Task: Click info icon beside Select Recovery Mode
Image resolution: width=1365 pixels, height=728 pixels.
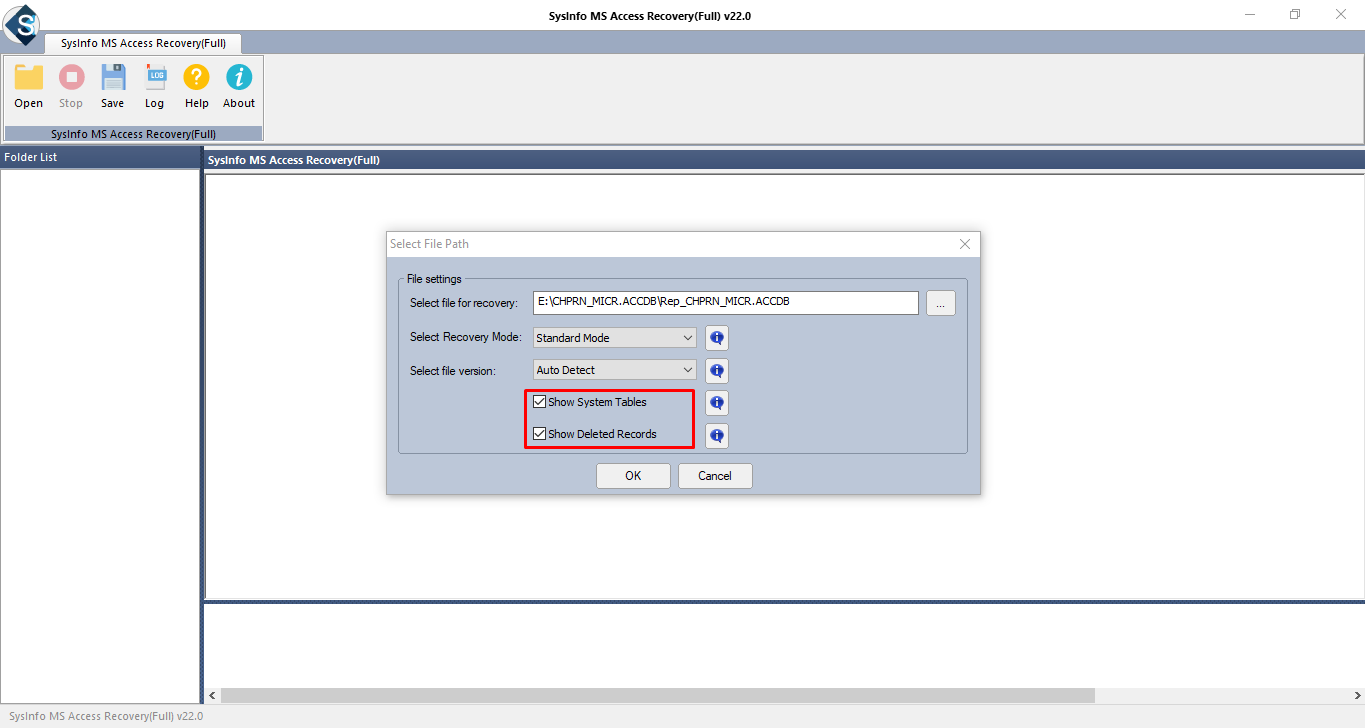Action: pyautogui.click(x=716, y=338)
